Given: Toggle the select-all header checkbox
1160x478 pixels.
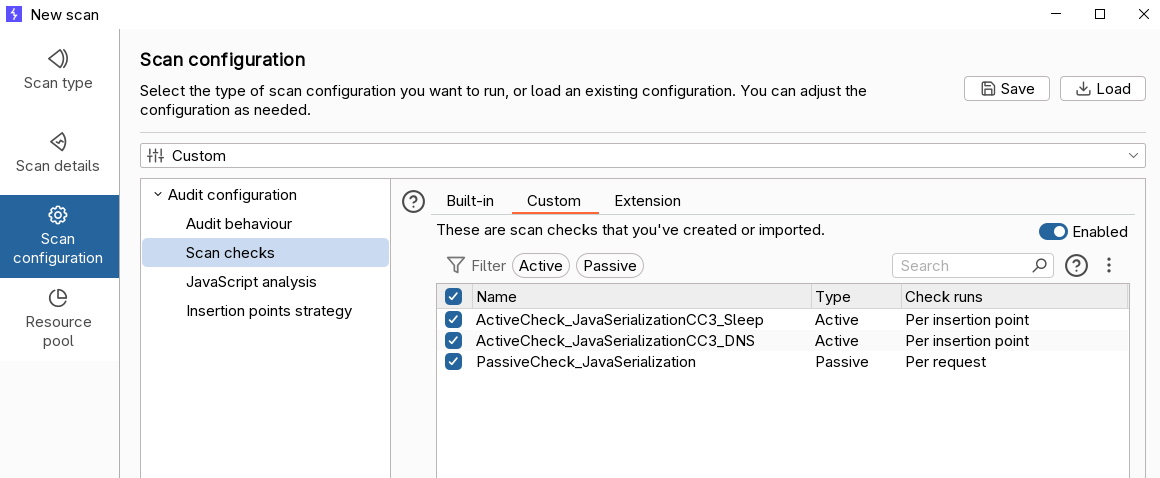Looking at the screenshot, I should [454, 297].
